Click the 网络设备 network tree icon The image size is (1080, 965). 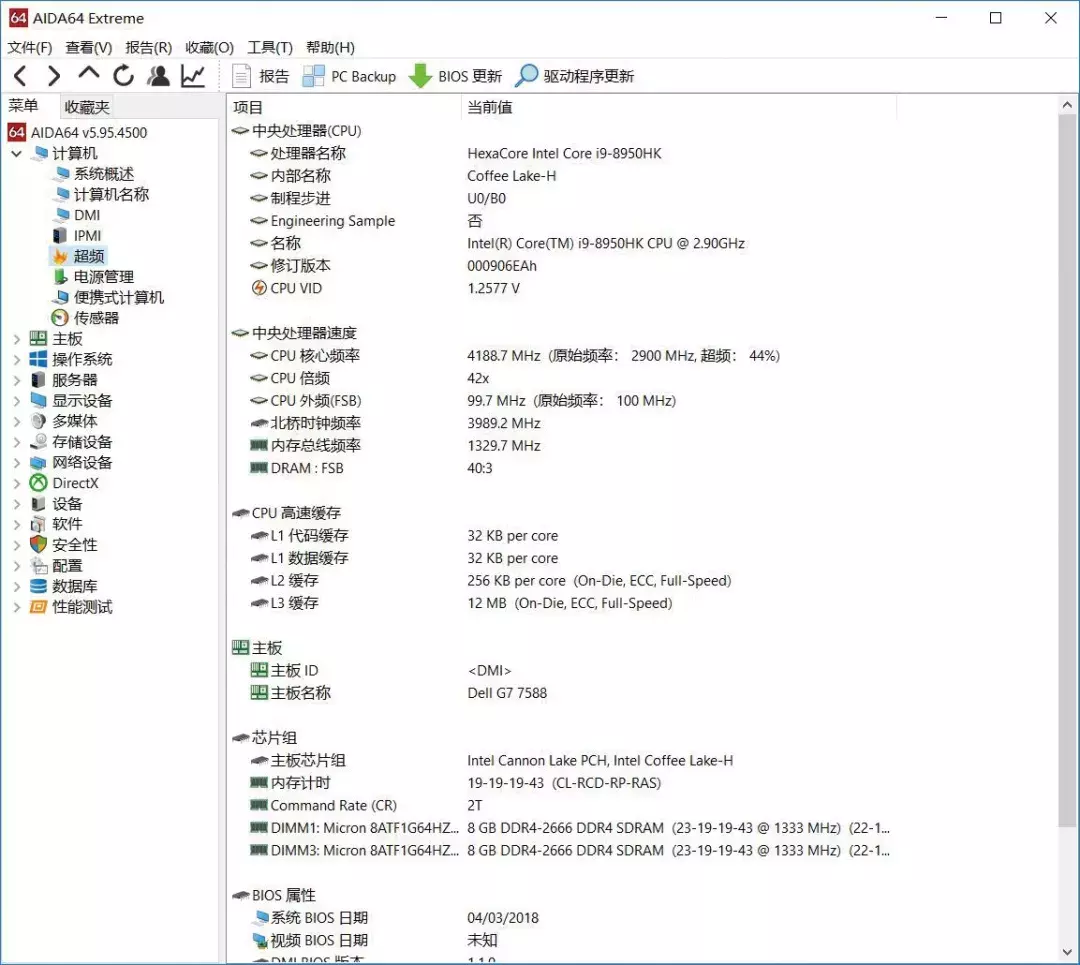tap(39, 463)
